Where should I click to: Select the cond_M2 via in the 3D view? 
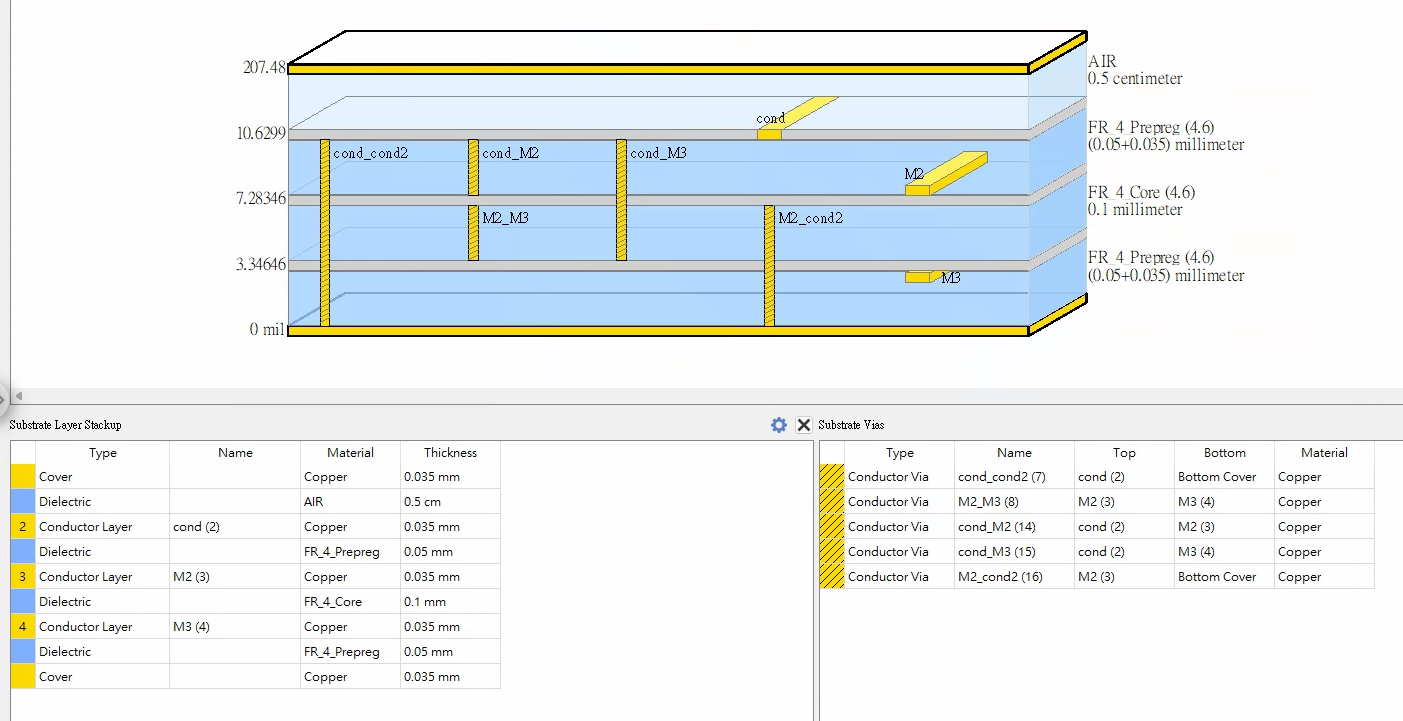473,168
